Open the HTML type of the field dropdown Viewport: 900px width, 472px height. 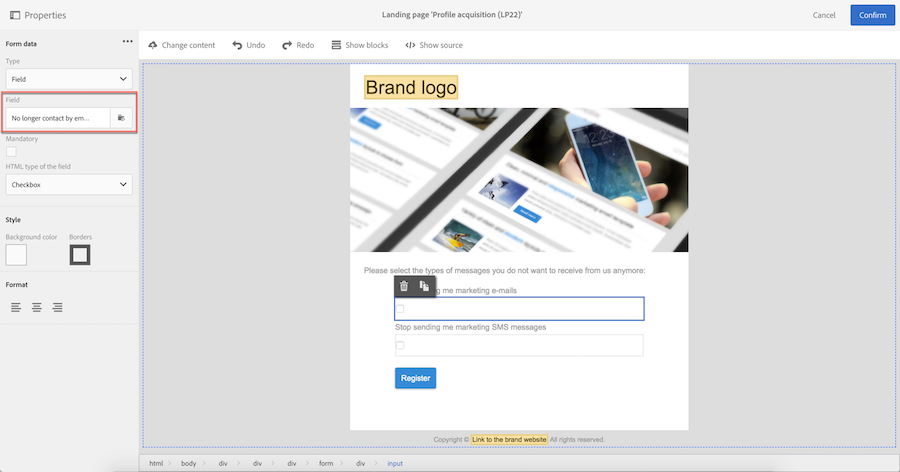69,185
